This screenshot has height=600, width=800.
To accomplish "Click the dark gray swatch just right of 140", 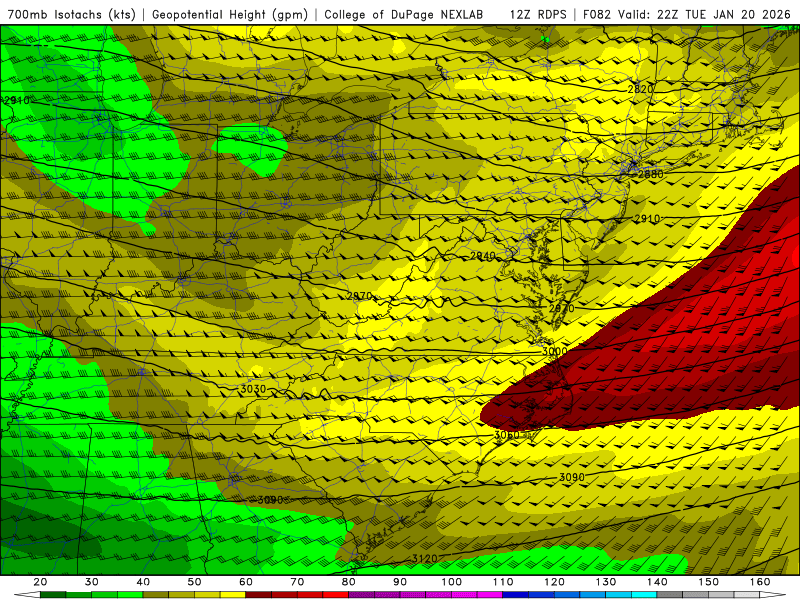I will click(670, 595).
